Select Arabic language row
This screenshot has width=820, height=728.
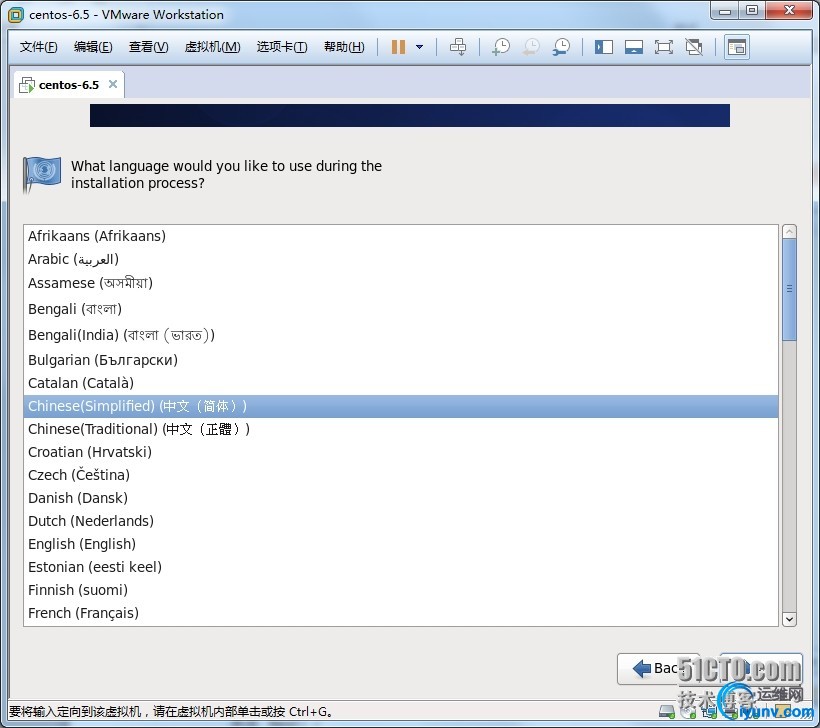pos(401,259)
